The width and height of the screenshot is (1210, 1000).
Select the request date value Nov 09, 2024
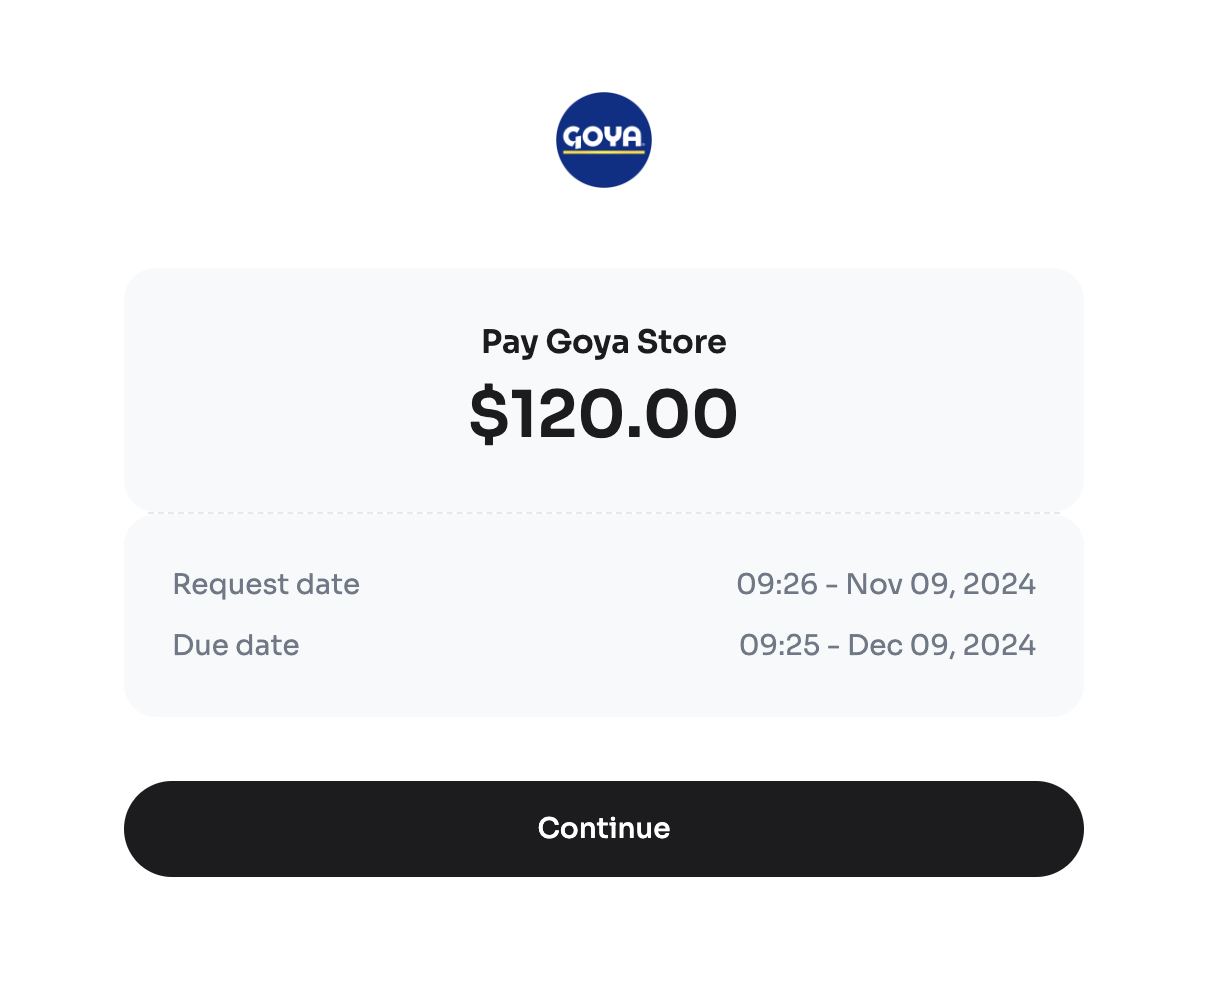[940, 584]
